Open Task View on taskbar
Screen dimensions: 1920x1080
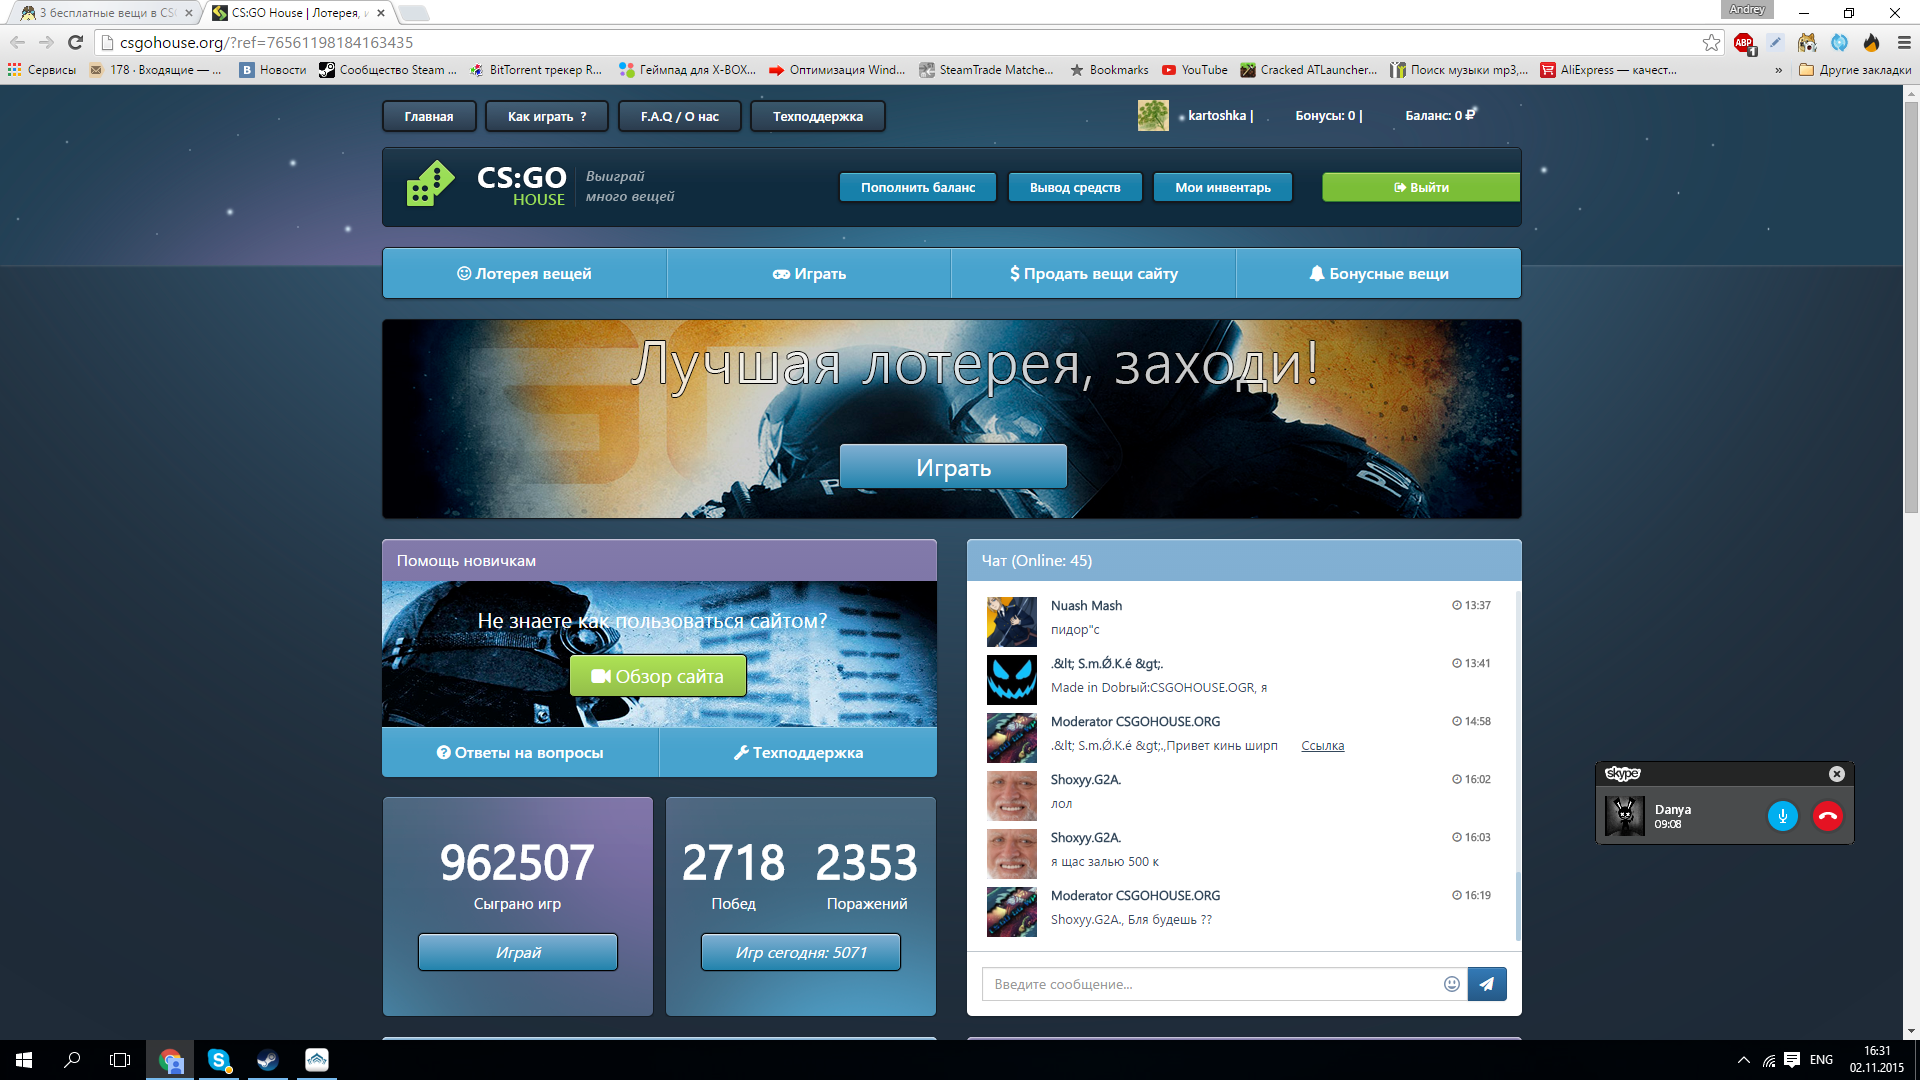coord(120,1060)
